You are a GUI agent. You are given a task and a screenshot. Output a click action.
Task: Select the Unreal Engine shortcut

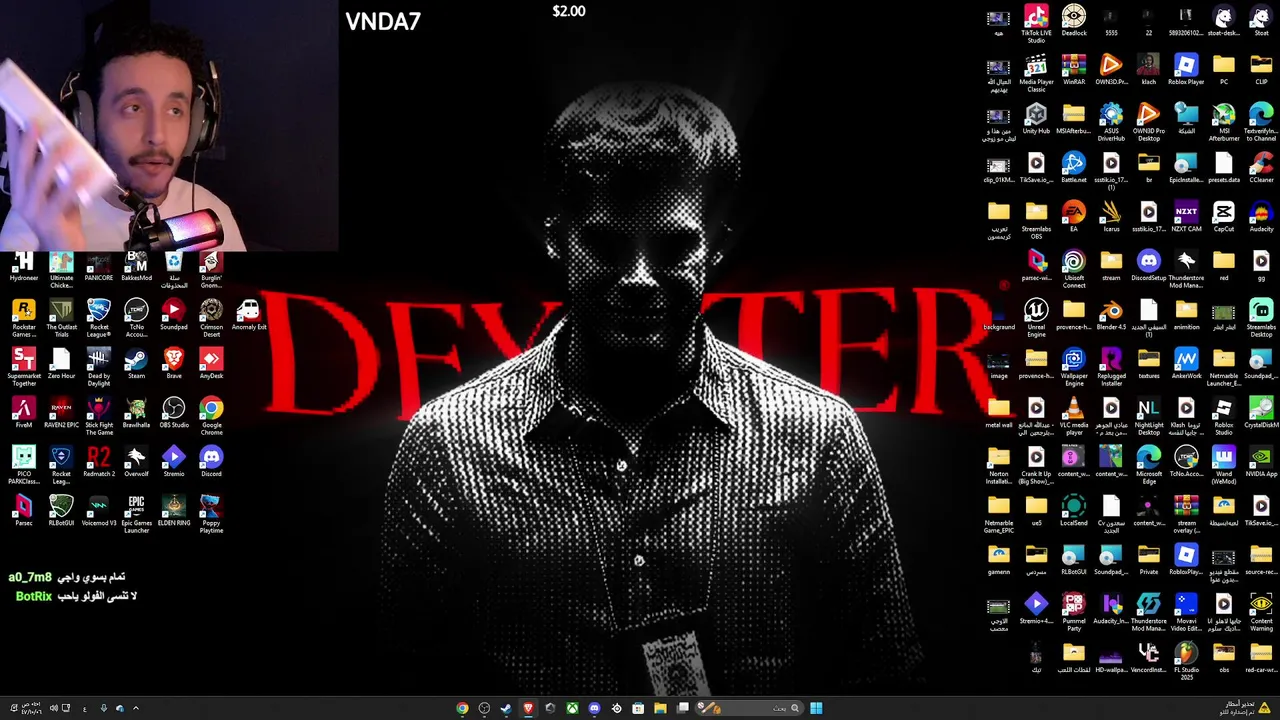(1036, 318)
